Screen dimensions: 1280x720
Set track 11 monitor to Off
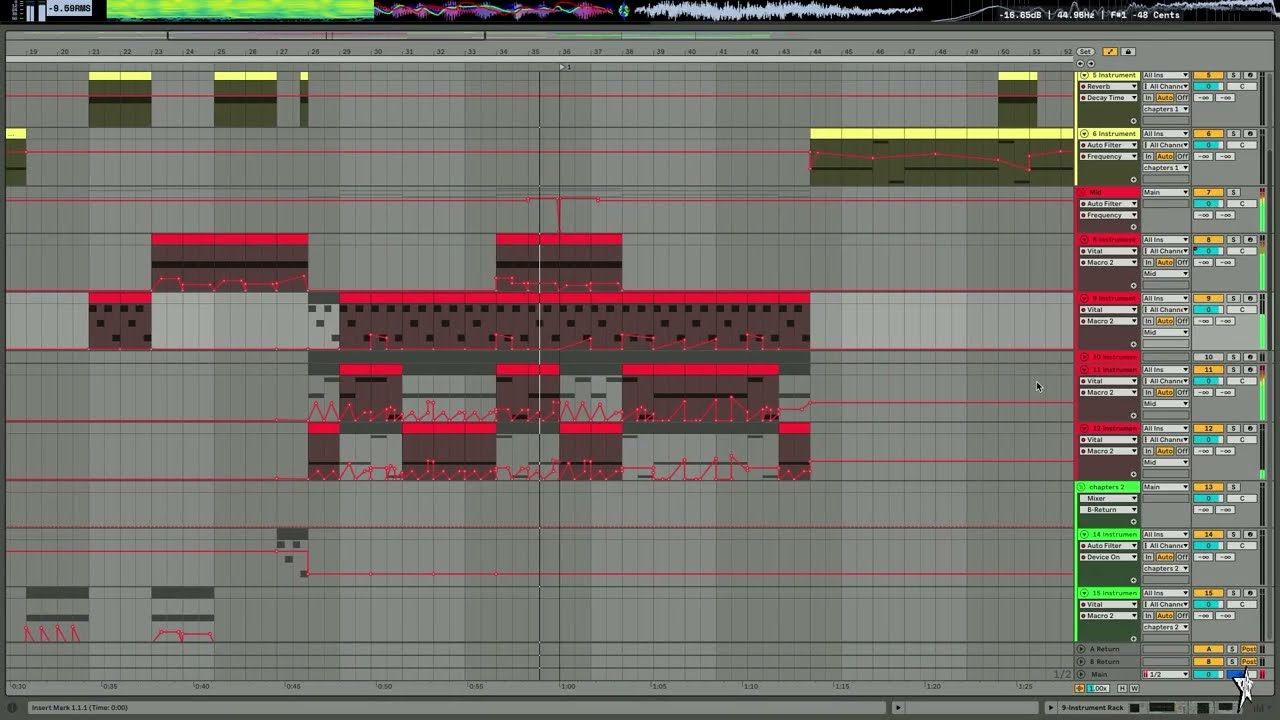[1182, 392]
